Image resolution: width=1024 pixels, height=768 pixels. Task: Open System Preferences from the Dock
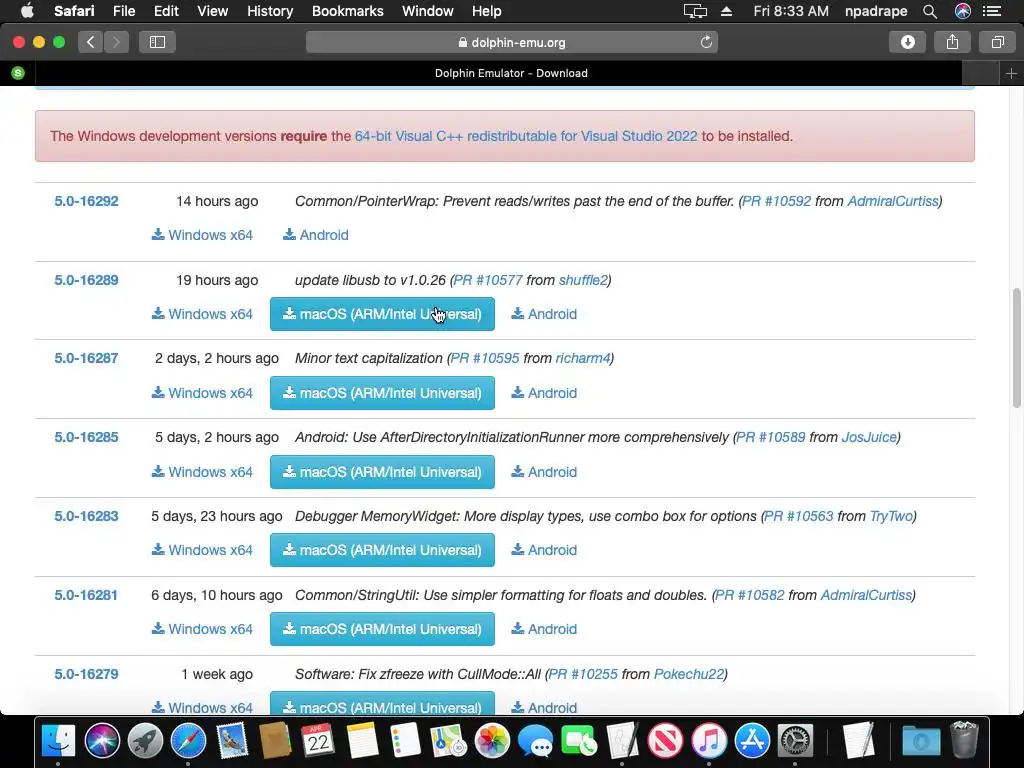pos(795,741)
